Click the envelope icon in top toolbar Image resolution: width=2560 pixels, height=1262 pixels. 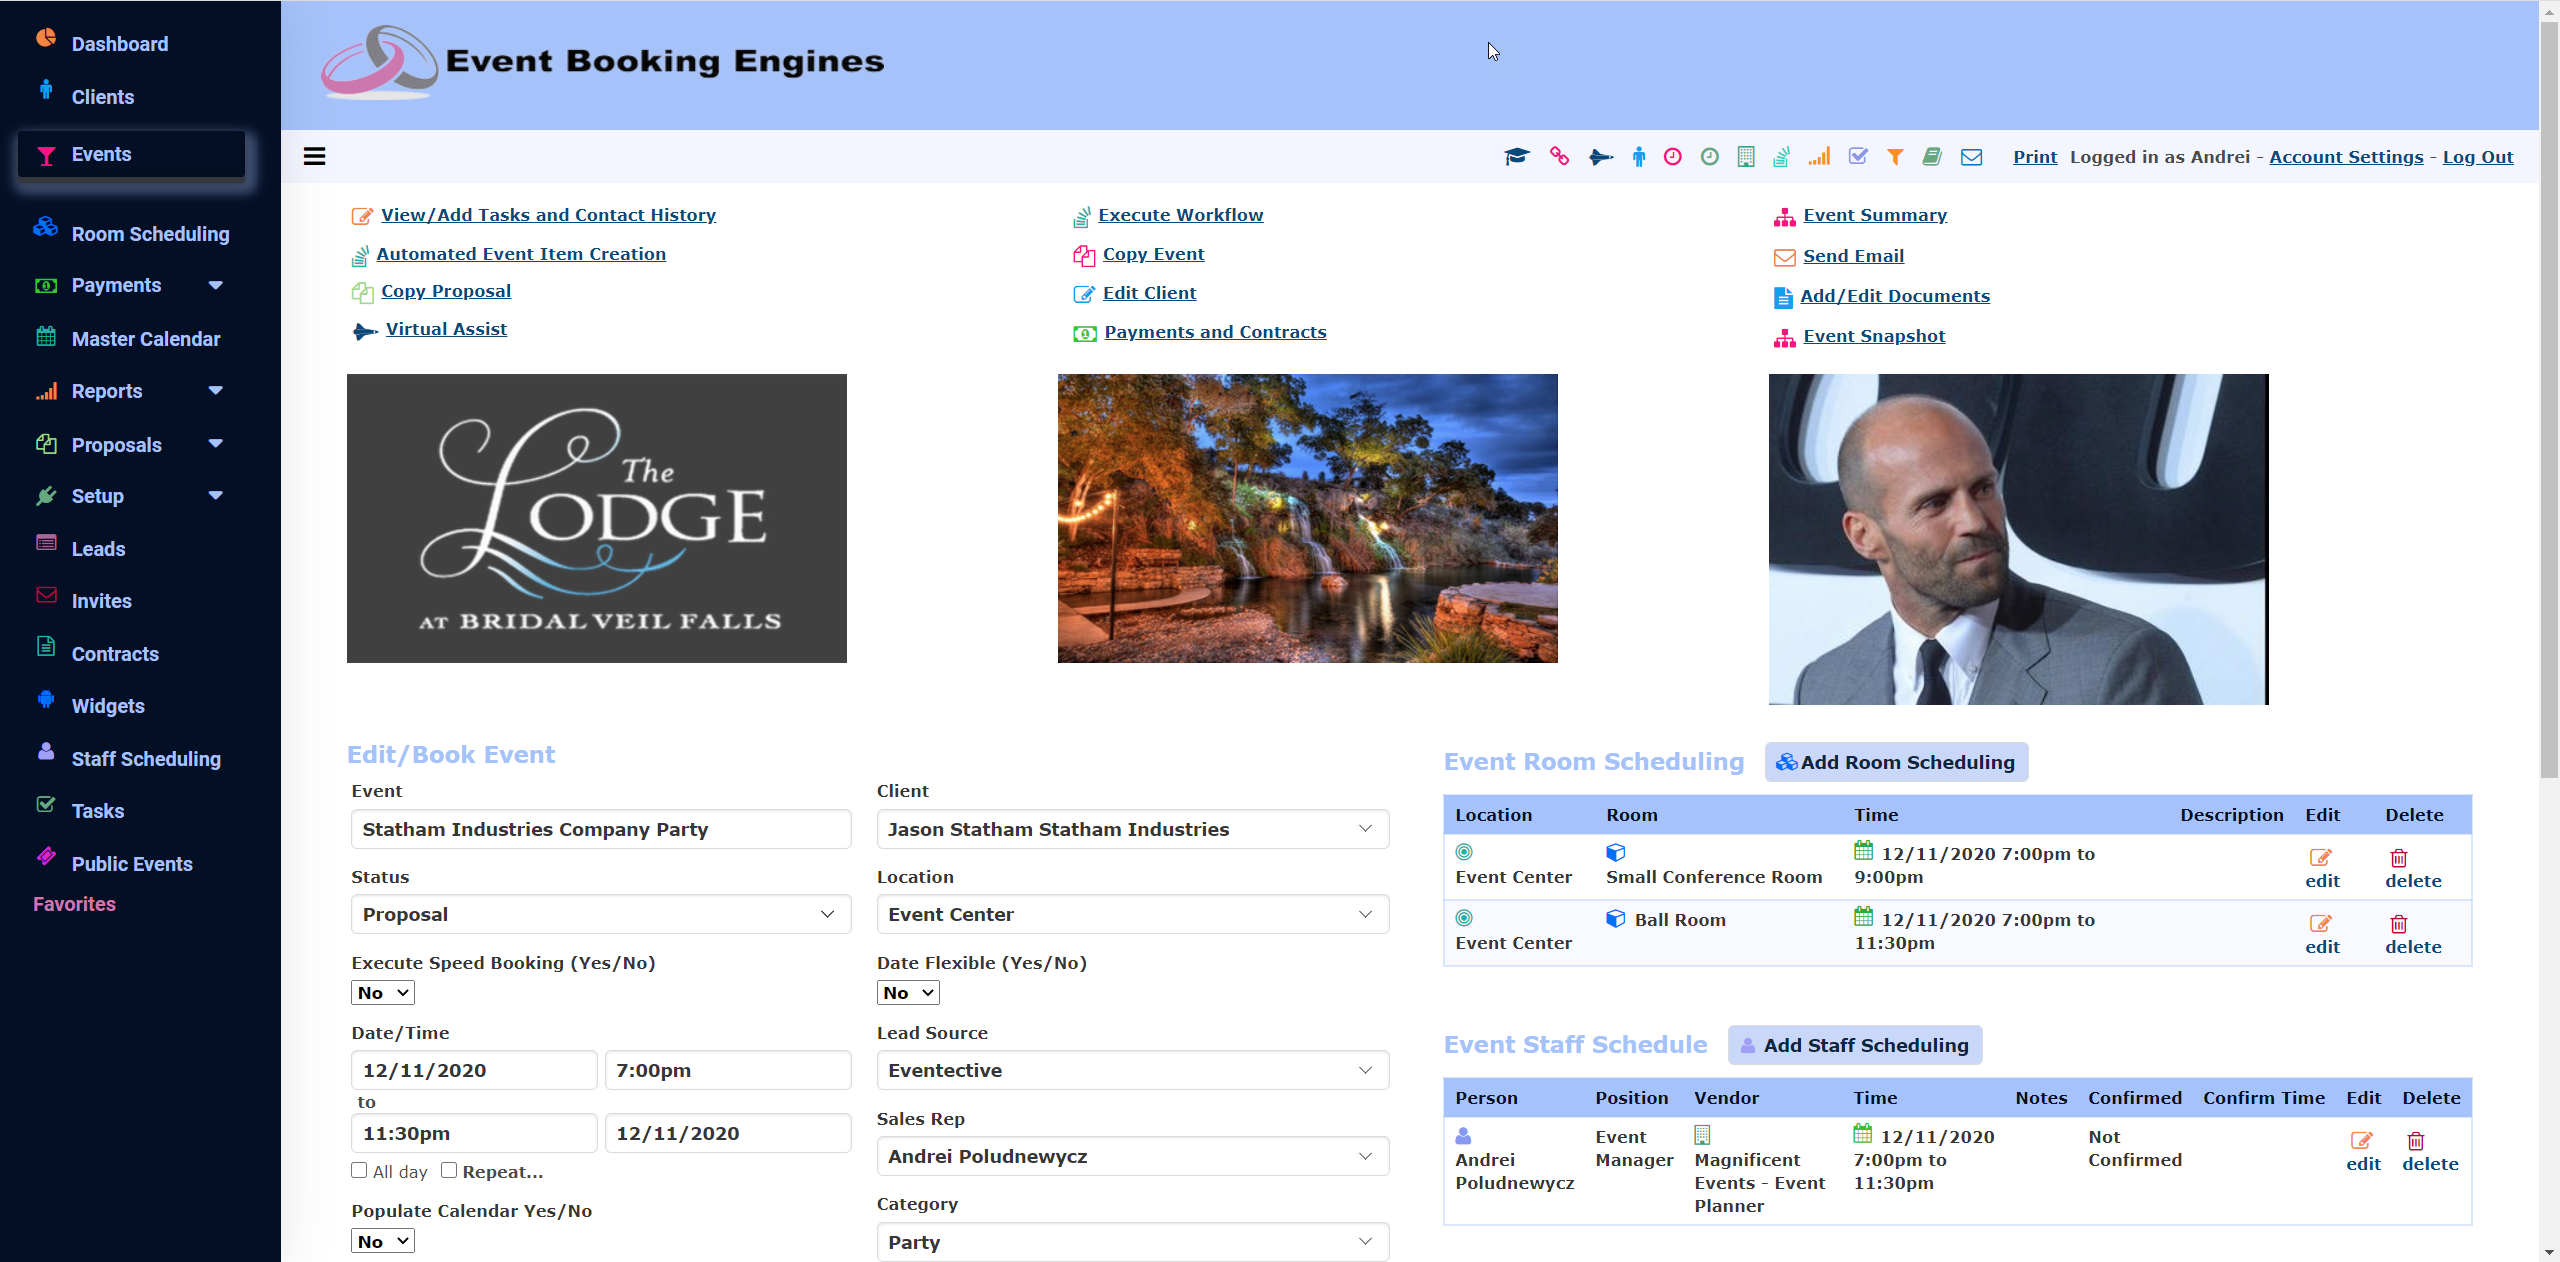1971,157
